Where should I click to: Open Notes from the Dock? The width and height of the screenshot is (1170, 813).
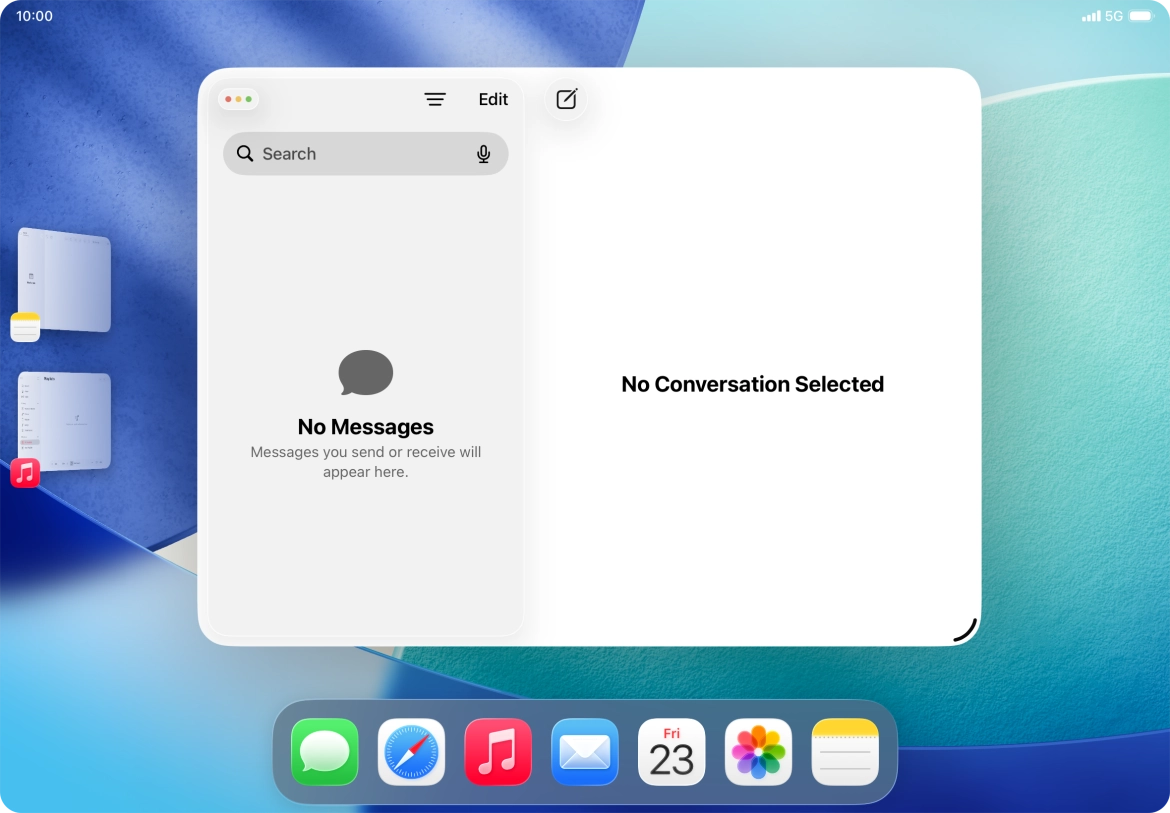pos(844,752)
